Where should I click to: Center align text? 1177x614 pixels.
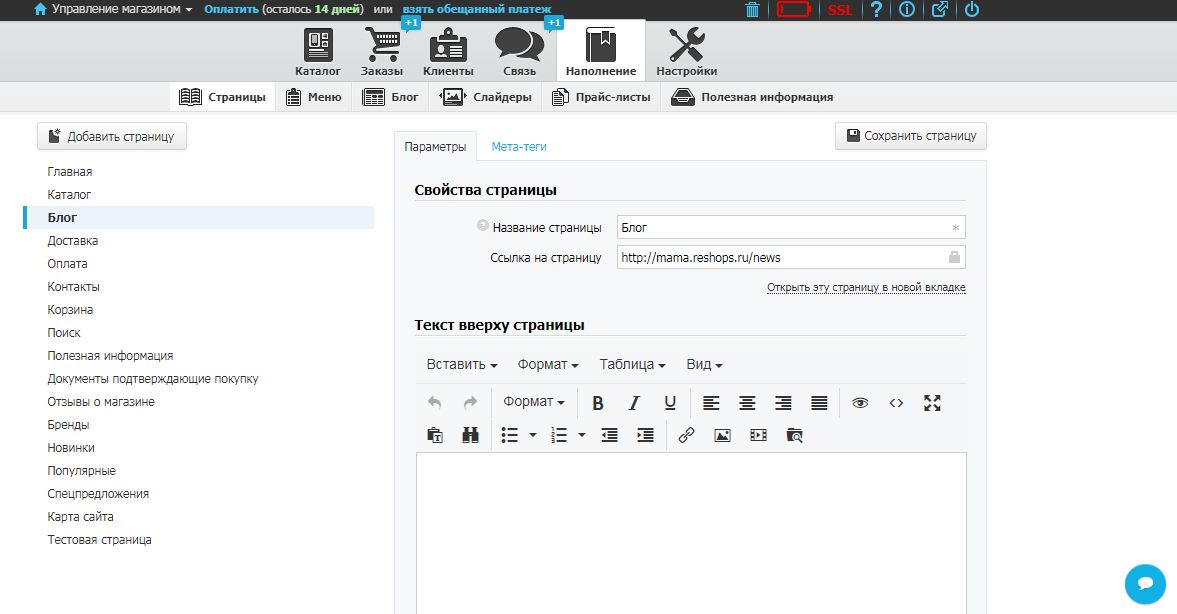coord(747,403)
